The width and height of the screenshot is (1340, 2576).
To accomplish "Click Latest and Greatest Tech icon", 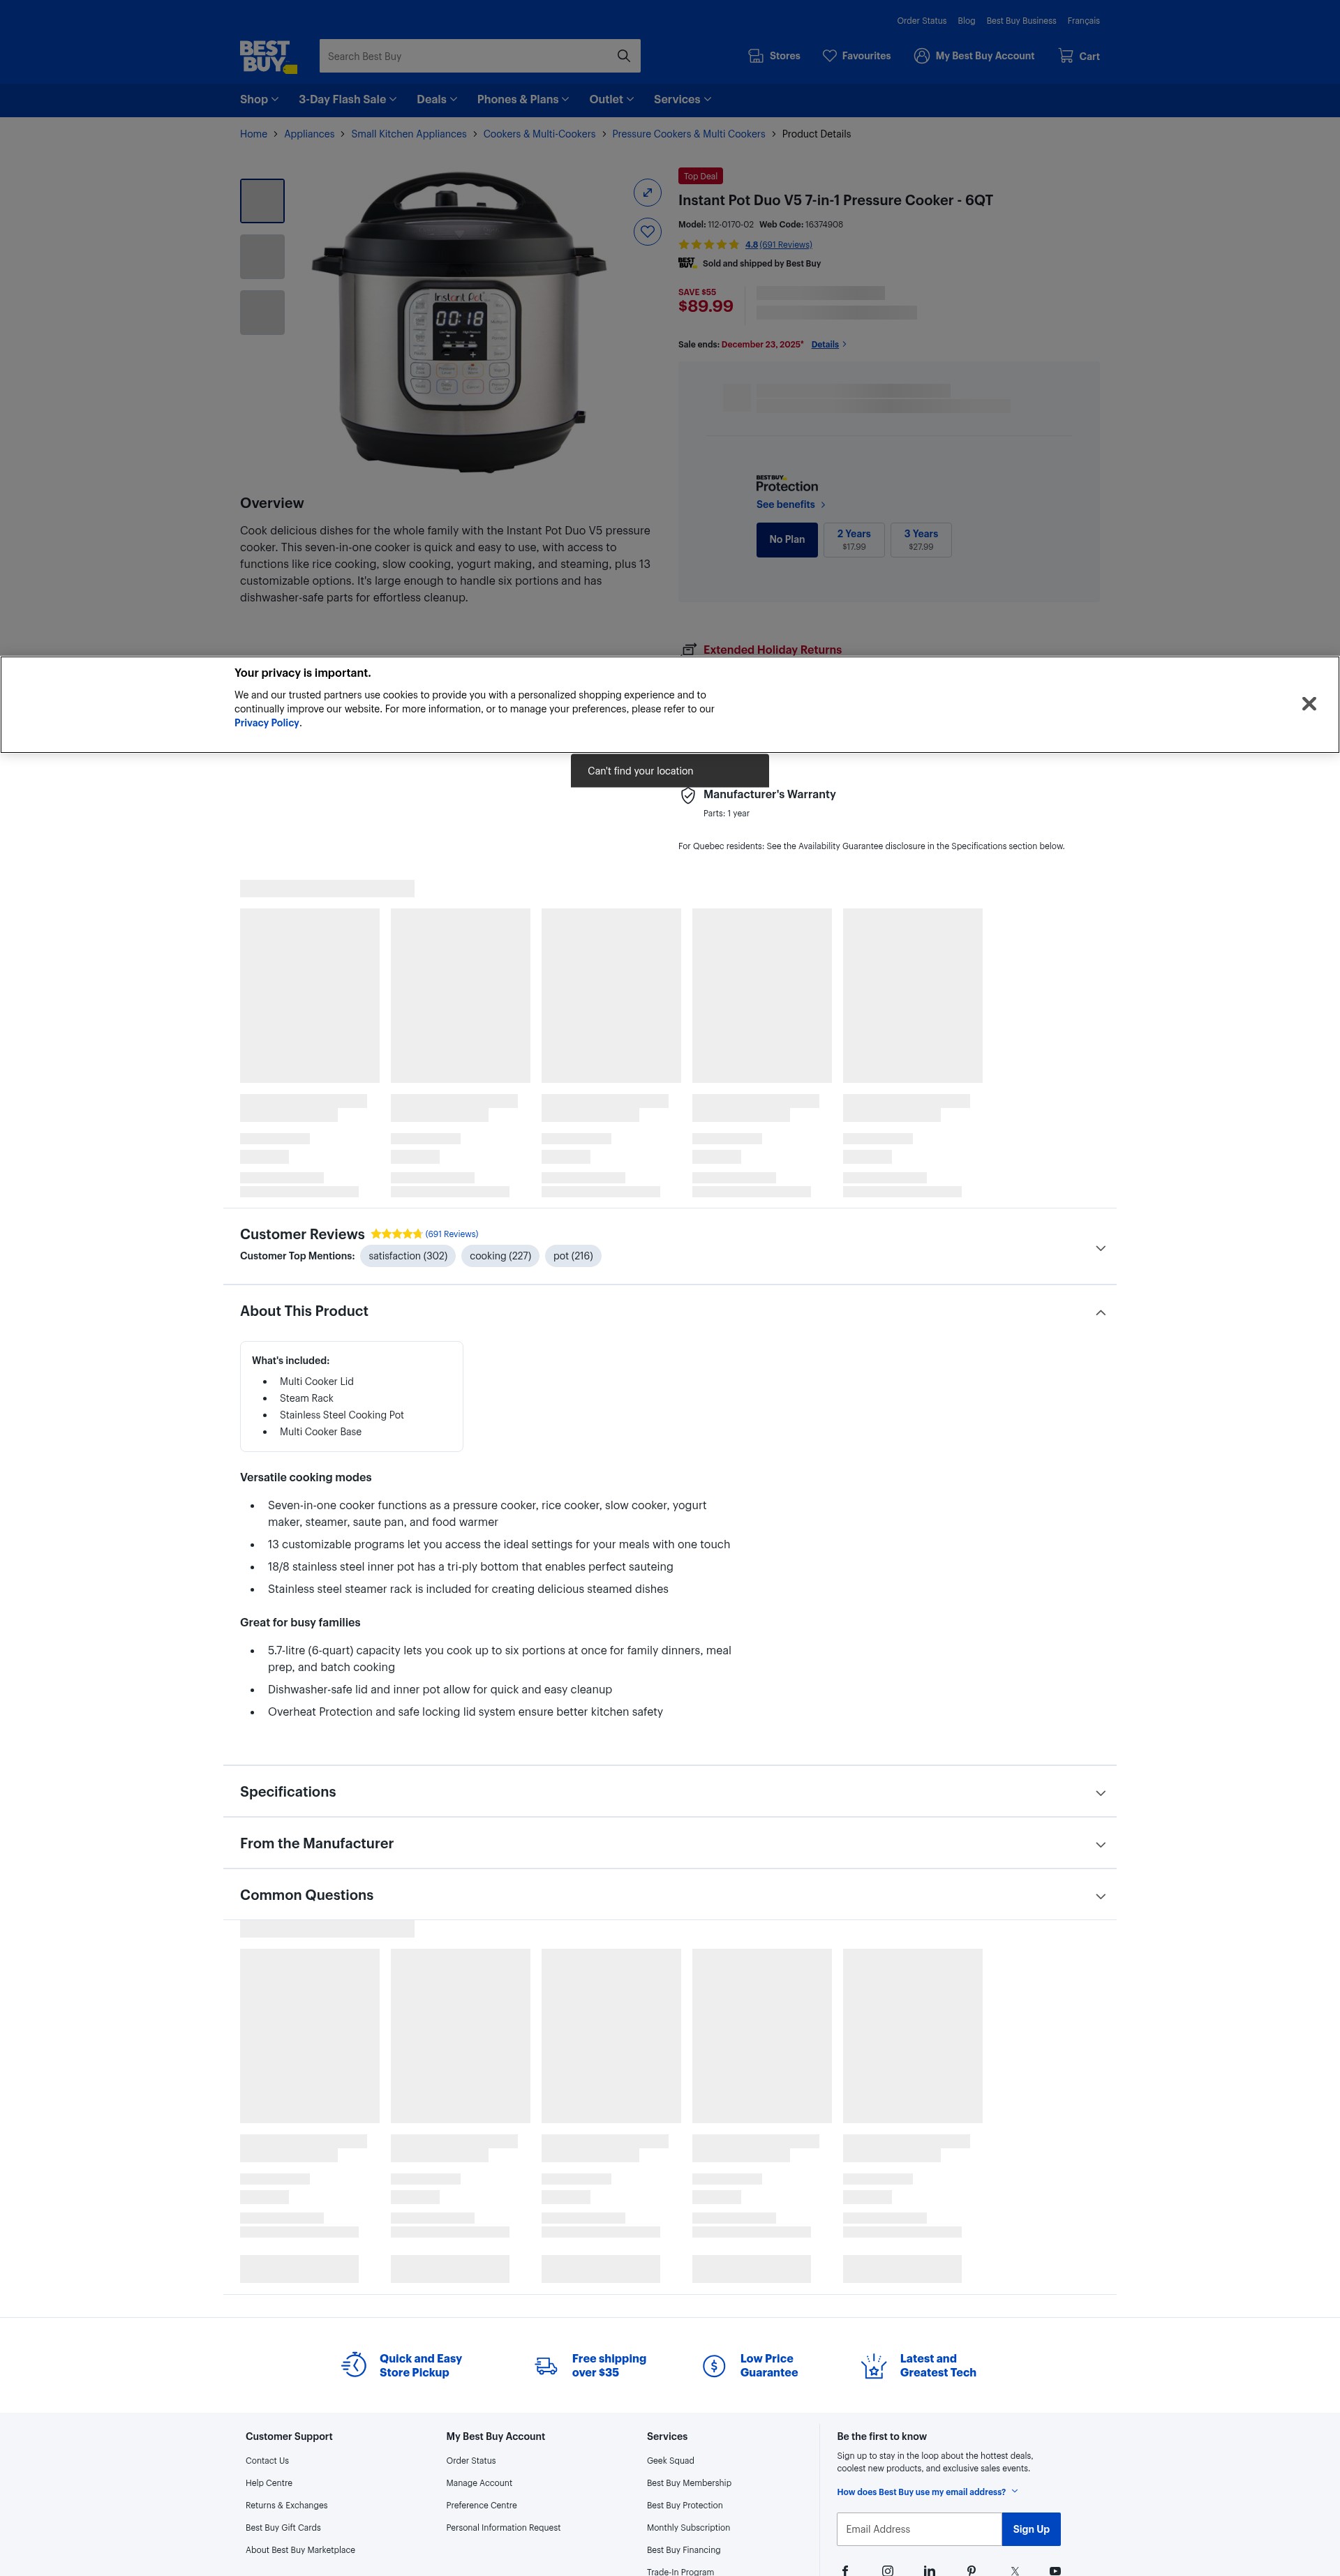I will pyautogui.click(x=874, y=2365).
